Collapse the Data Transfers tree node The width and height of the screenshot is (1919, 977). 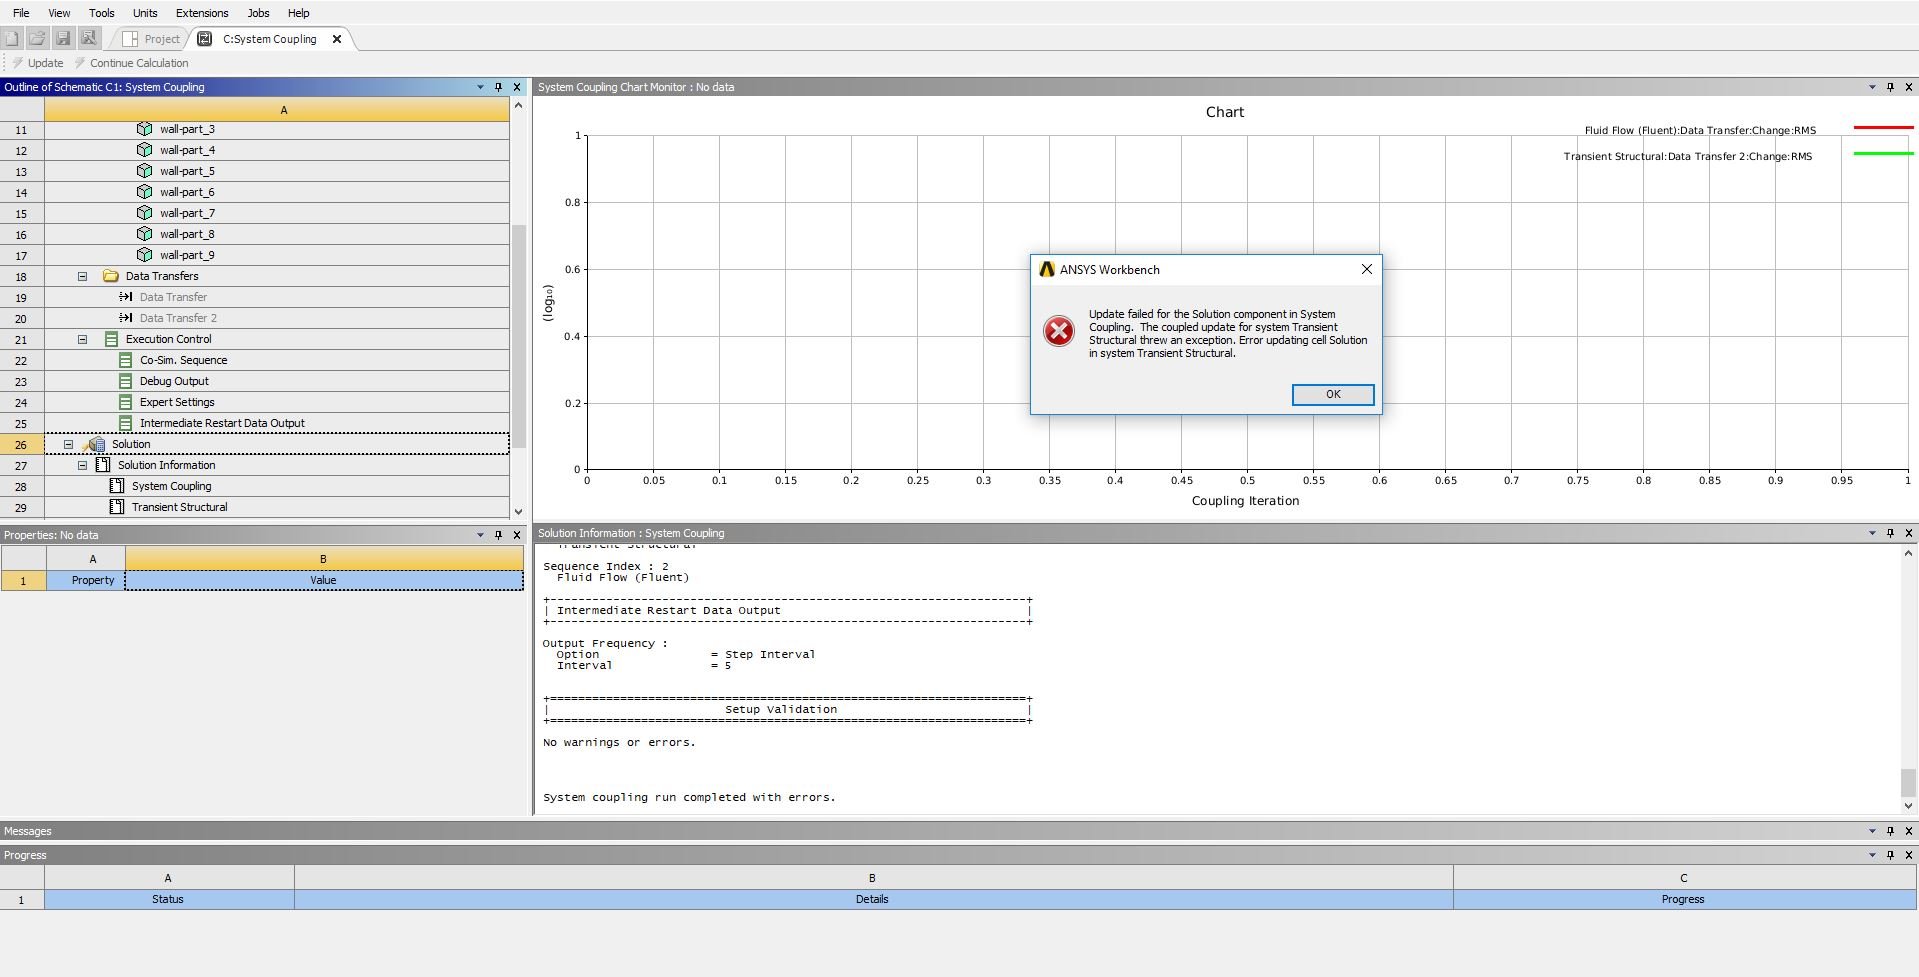(x=83, y=276)
